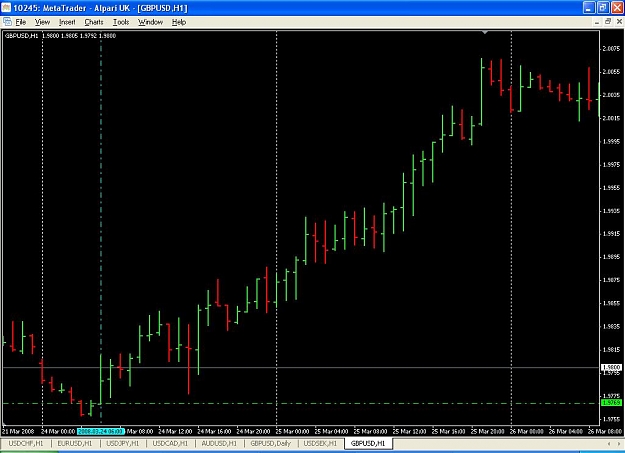Switch to the USDCHF,H1 chart tab
625x453 pixels.
[26, 443]
